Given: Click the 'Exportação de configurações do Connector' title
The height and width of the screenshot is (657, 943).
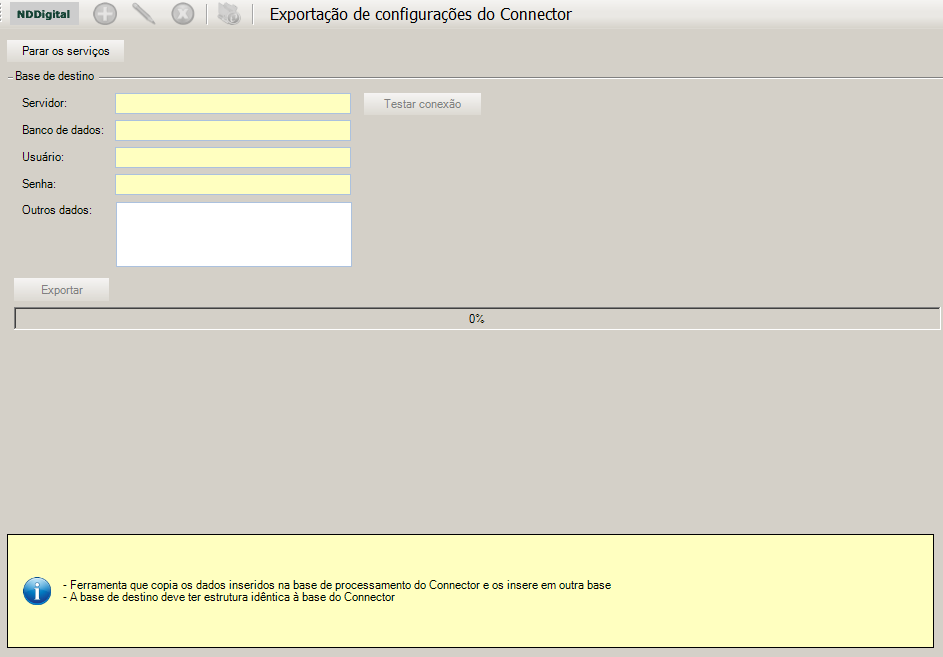Looking at the screenshot, I should coord(420,14).
